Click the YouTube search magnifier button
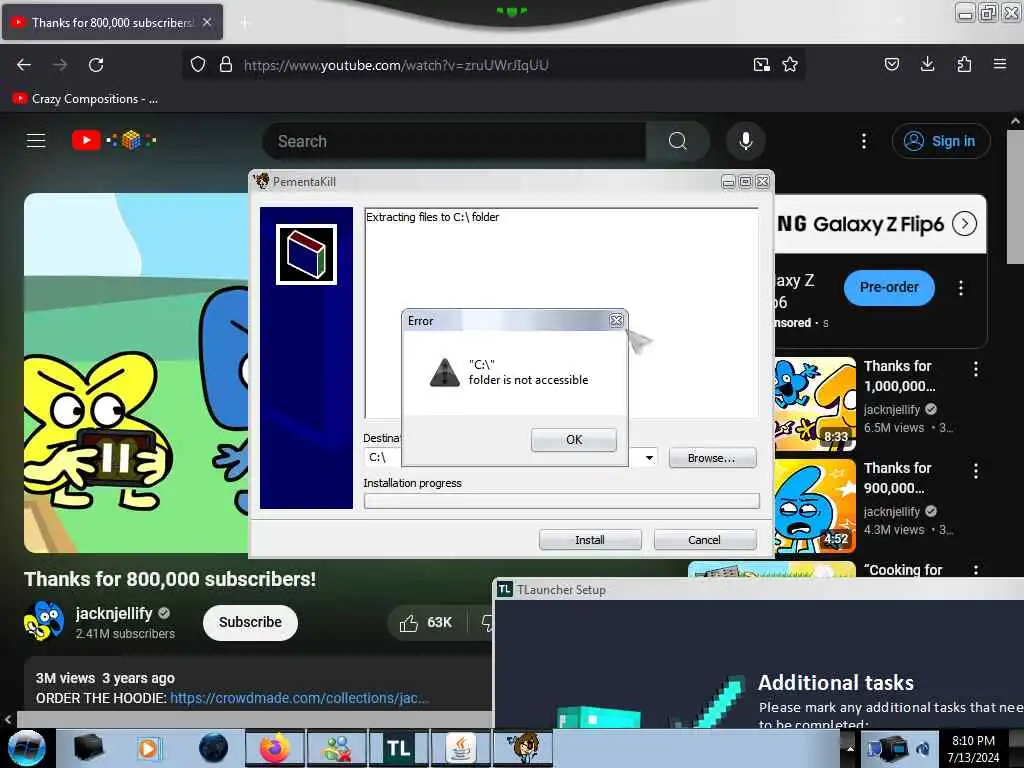The image size is (1024, 768). tap(678, 141)
